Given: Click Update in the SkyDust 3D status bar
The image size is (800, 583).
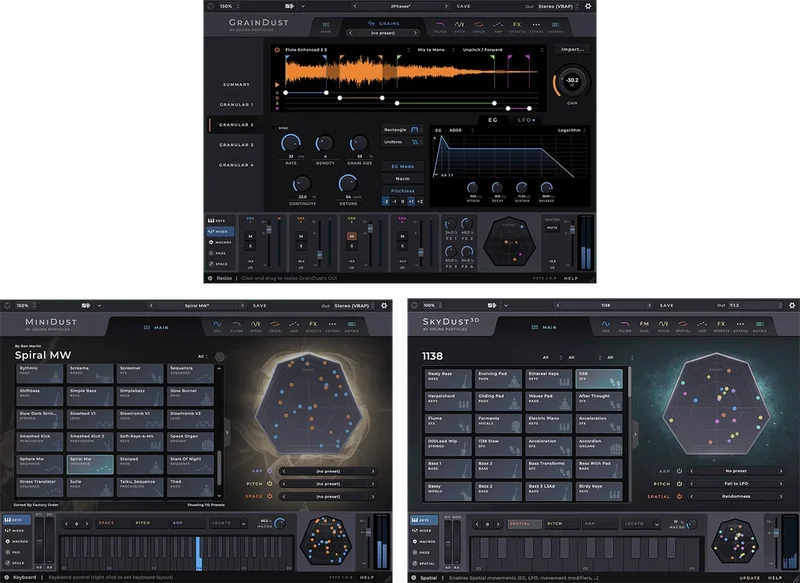Looking at the screenshot, I should pyautogui.click(x=749, y=578).
